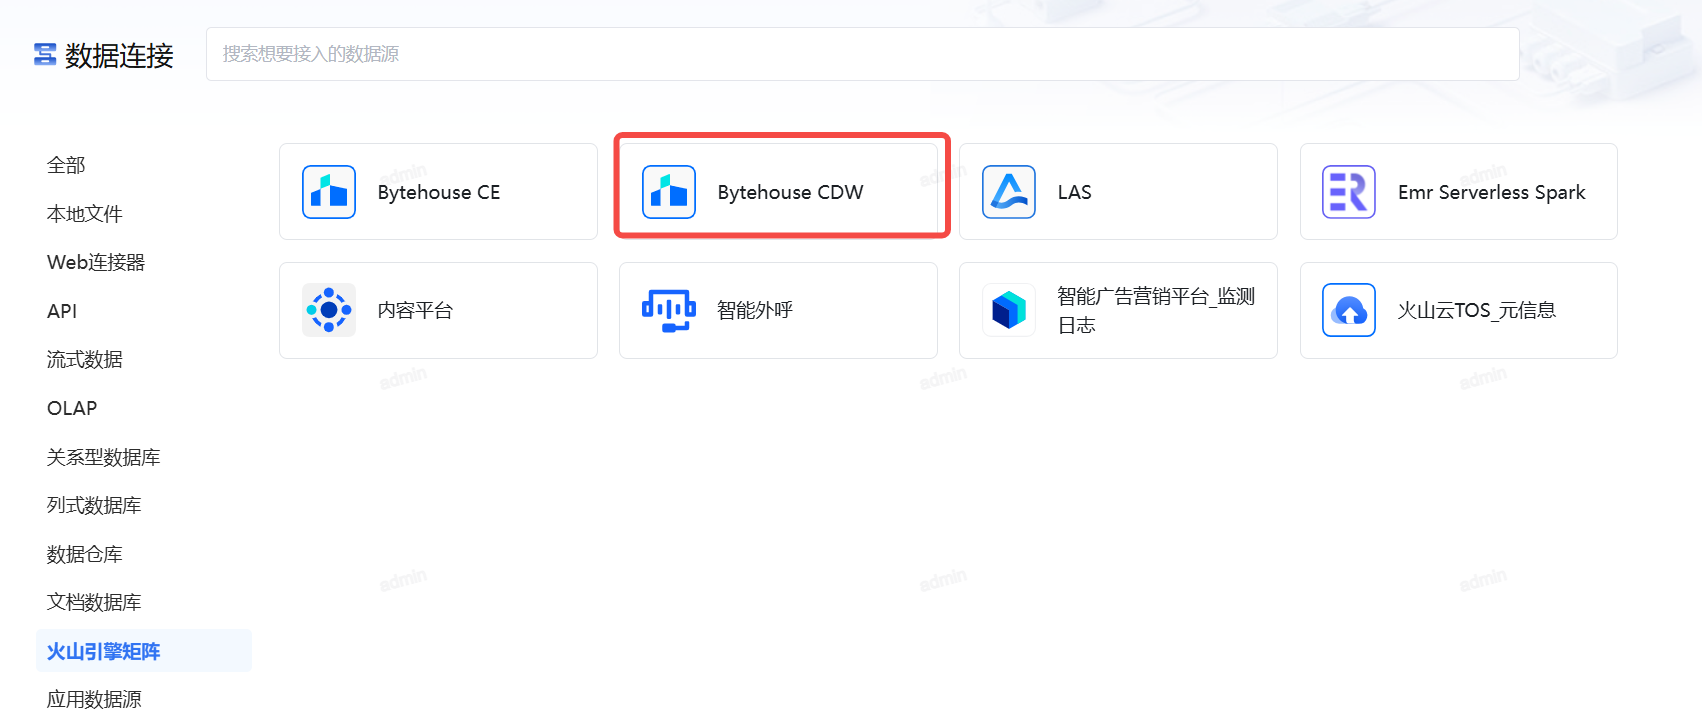
Task: Choose the LAS label
Action: tap(1075, 192)
